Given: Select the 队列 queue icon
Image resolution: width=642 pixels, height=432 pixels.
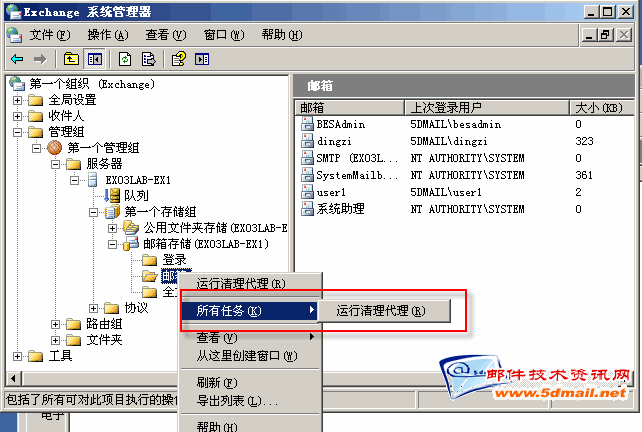Looking at the screenshot, I should [112, 195].
